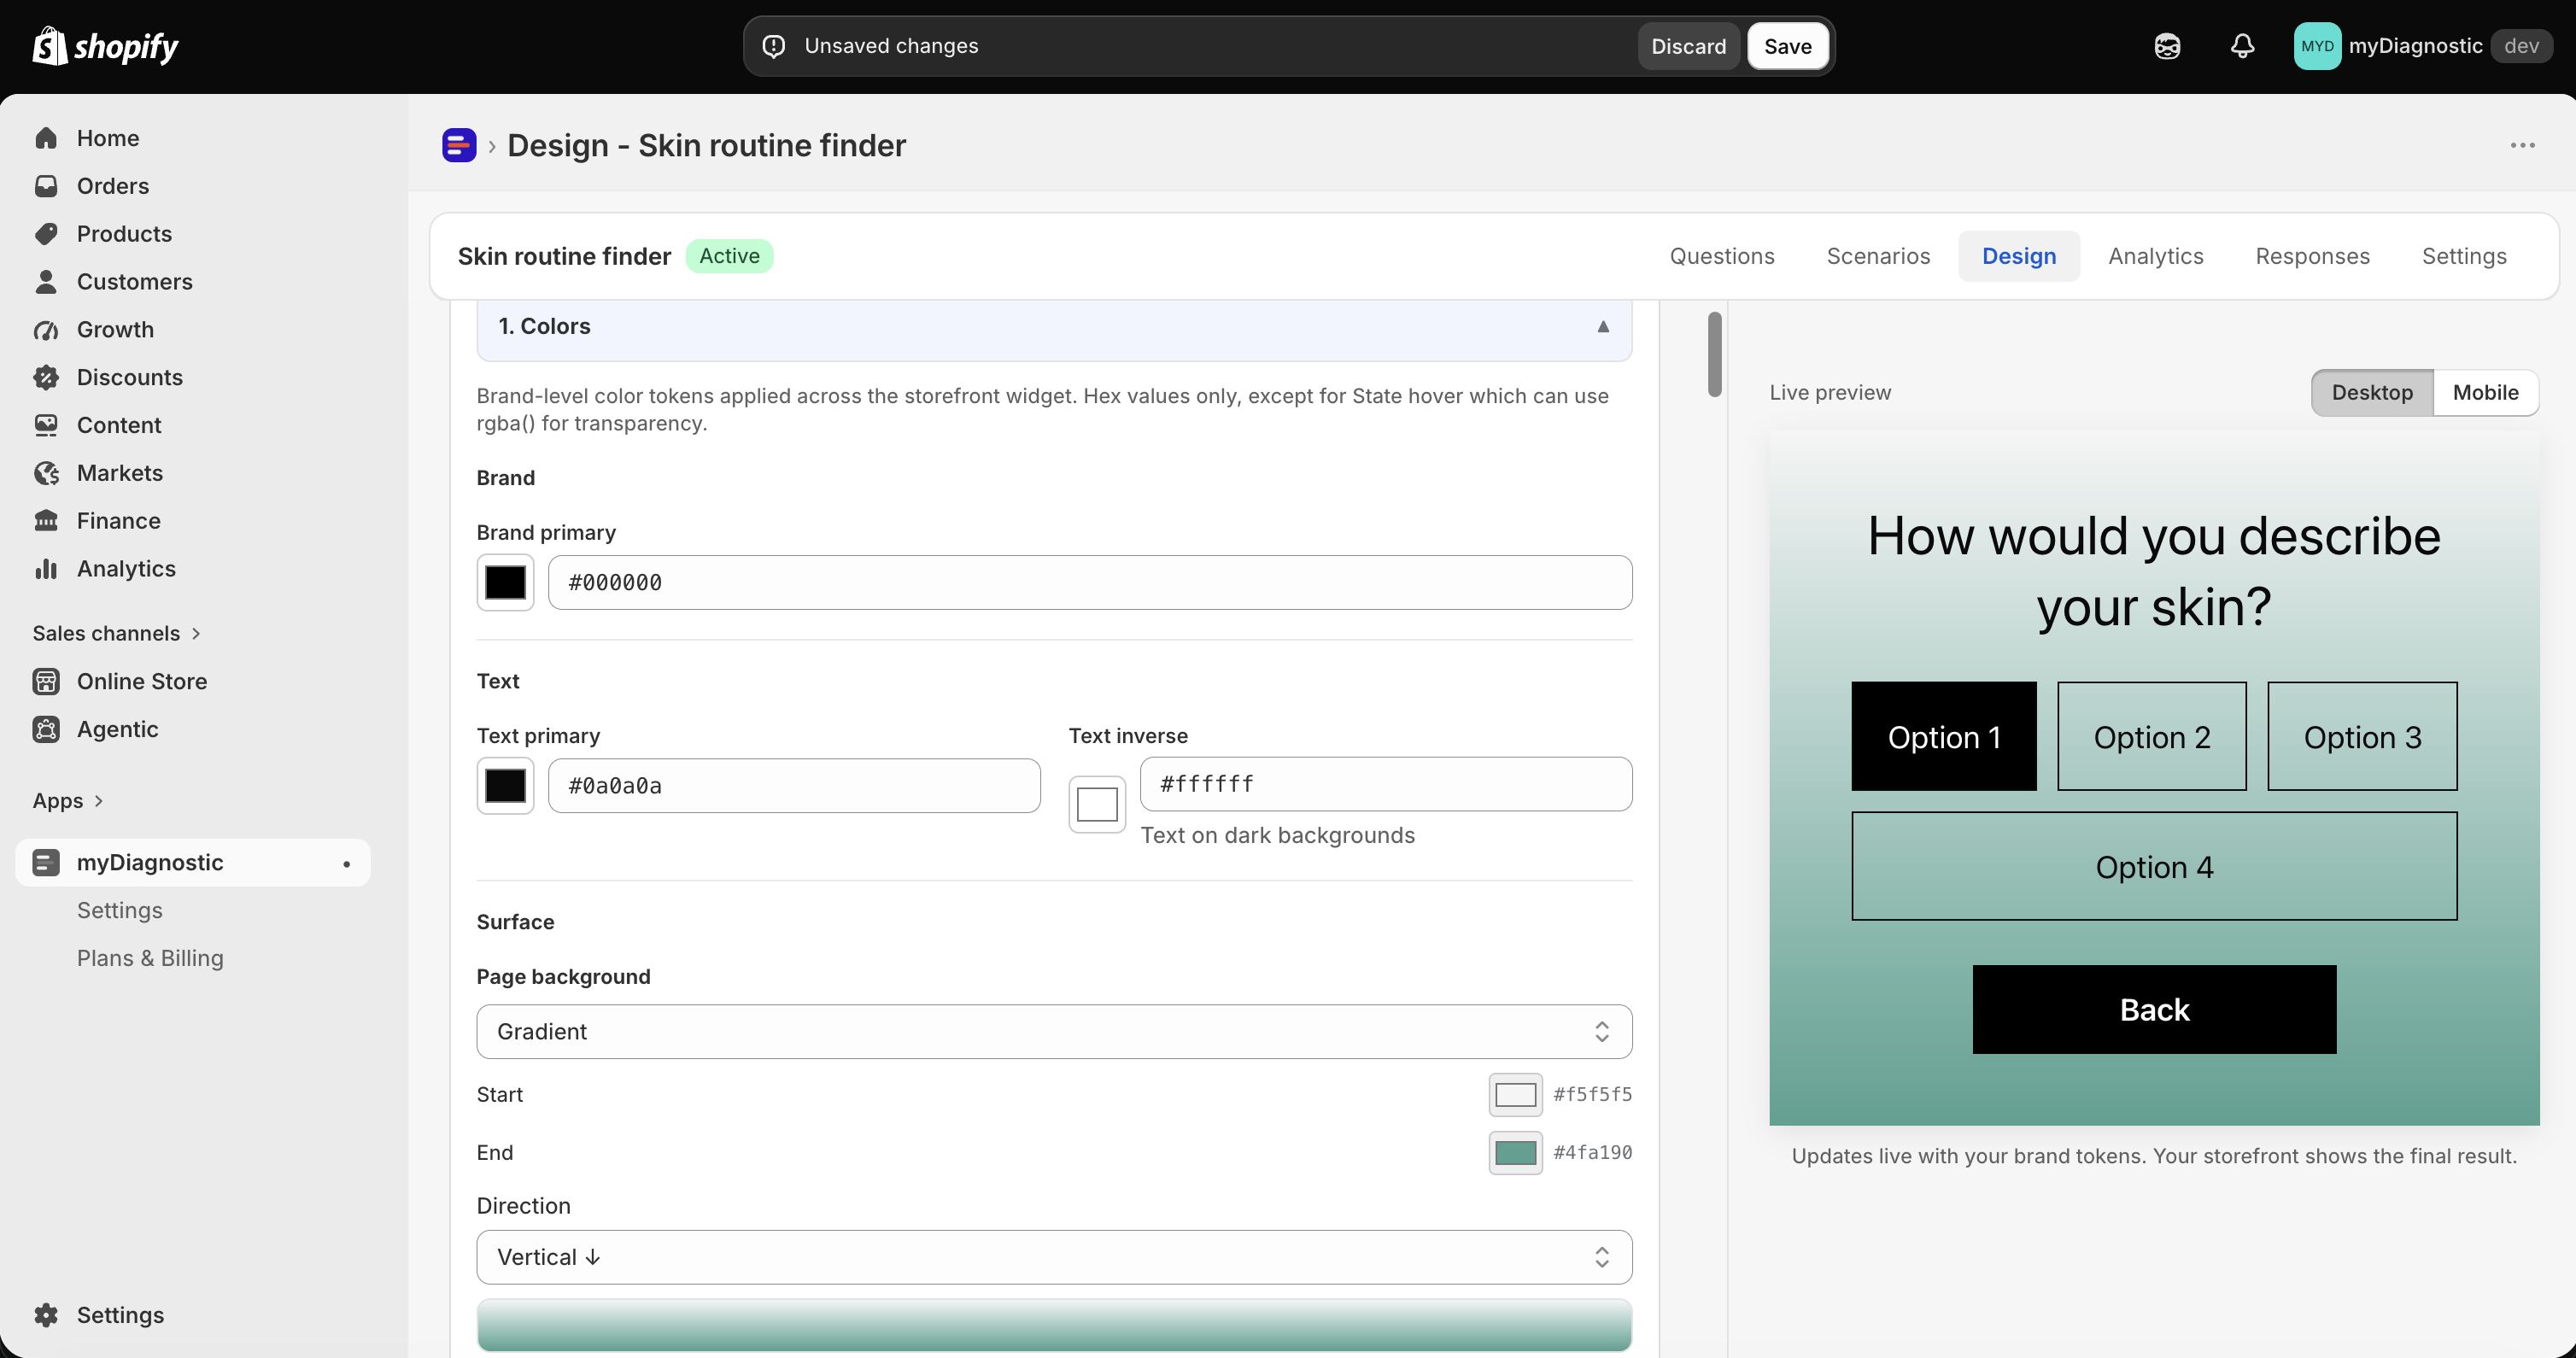Click the Home icon in sidebar
Image resolution: width=2576 pixels, height=1358 pixels.
coord(46,138)
